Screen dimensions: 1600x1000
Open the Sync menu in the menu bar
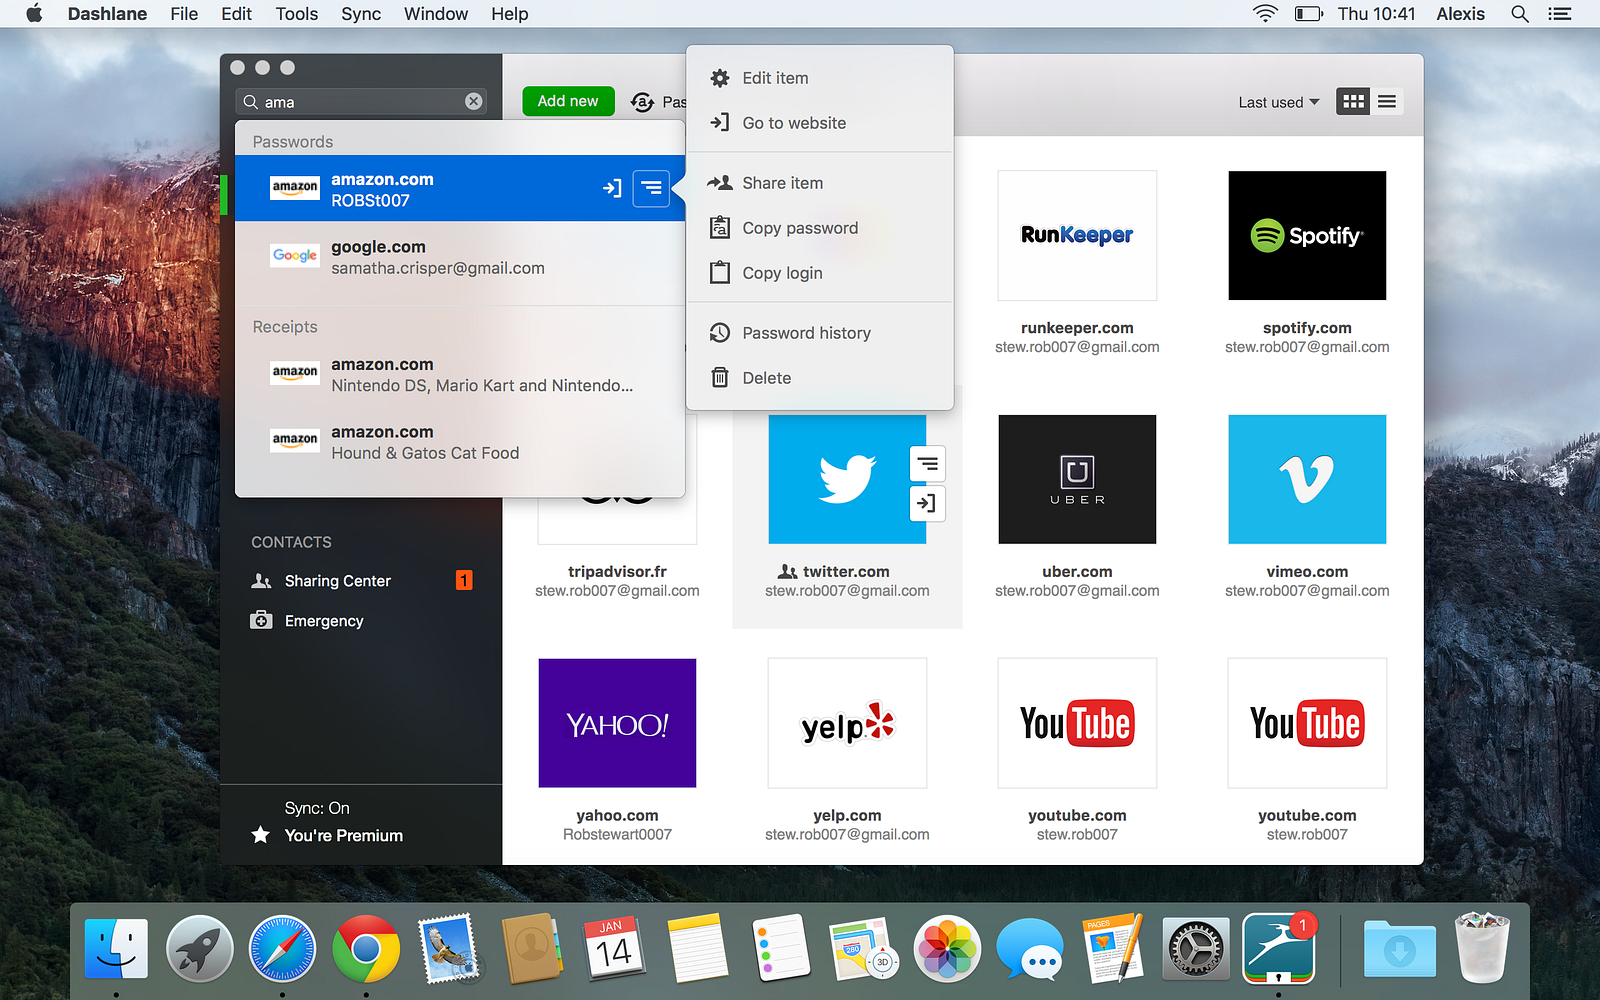coord(361,14)
